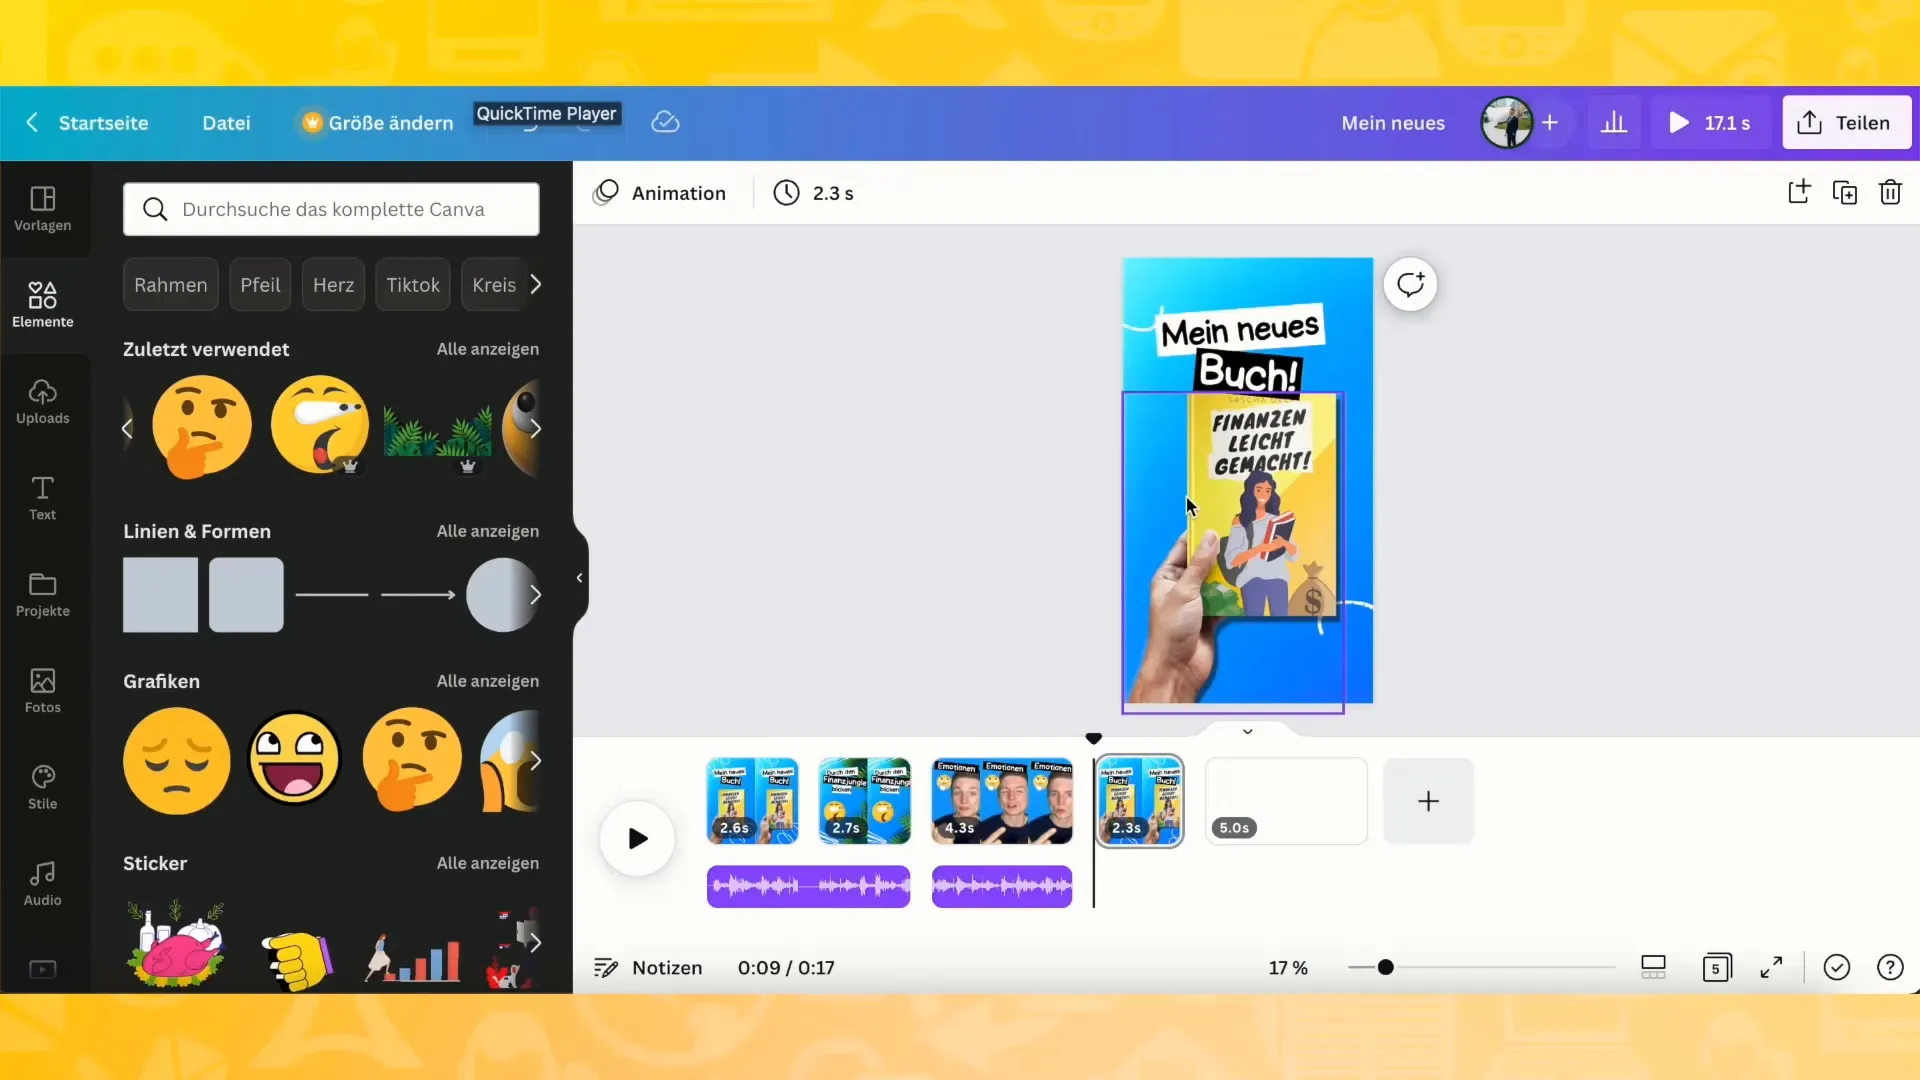Expand Sticker section via Alle anzeigen
1920x1080 pixels.
pos(488,862)
